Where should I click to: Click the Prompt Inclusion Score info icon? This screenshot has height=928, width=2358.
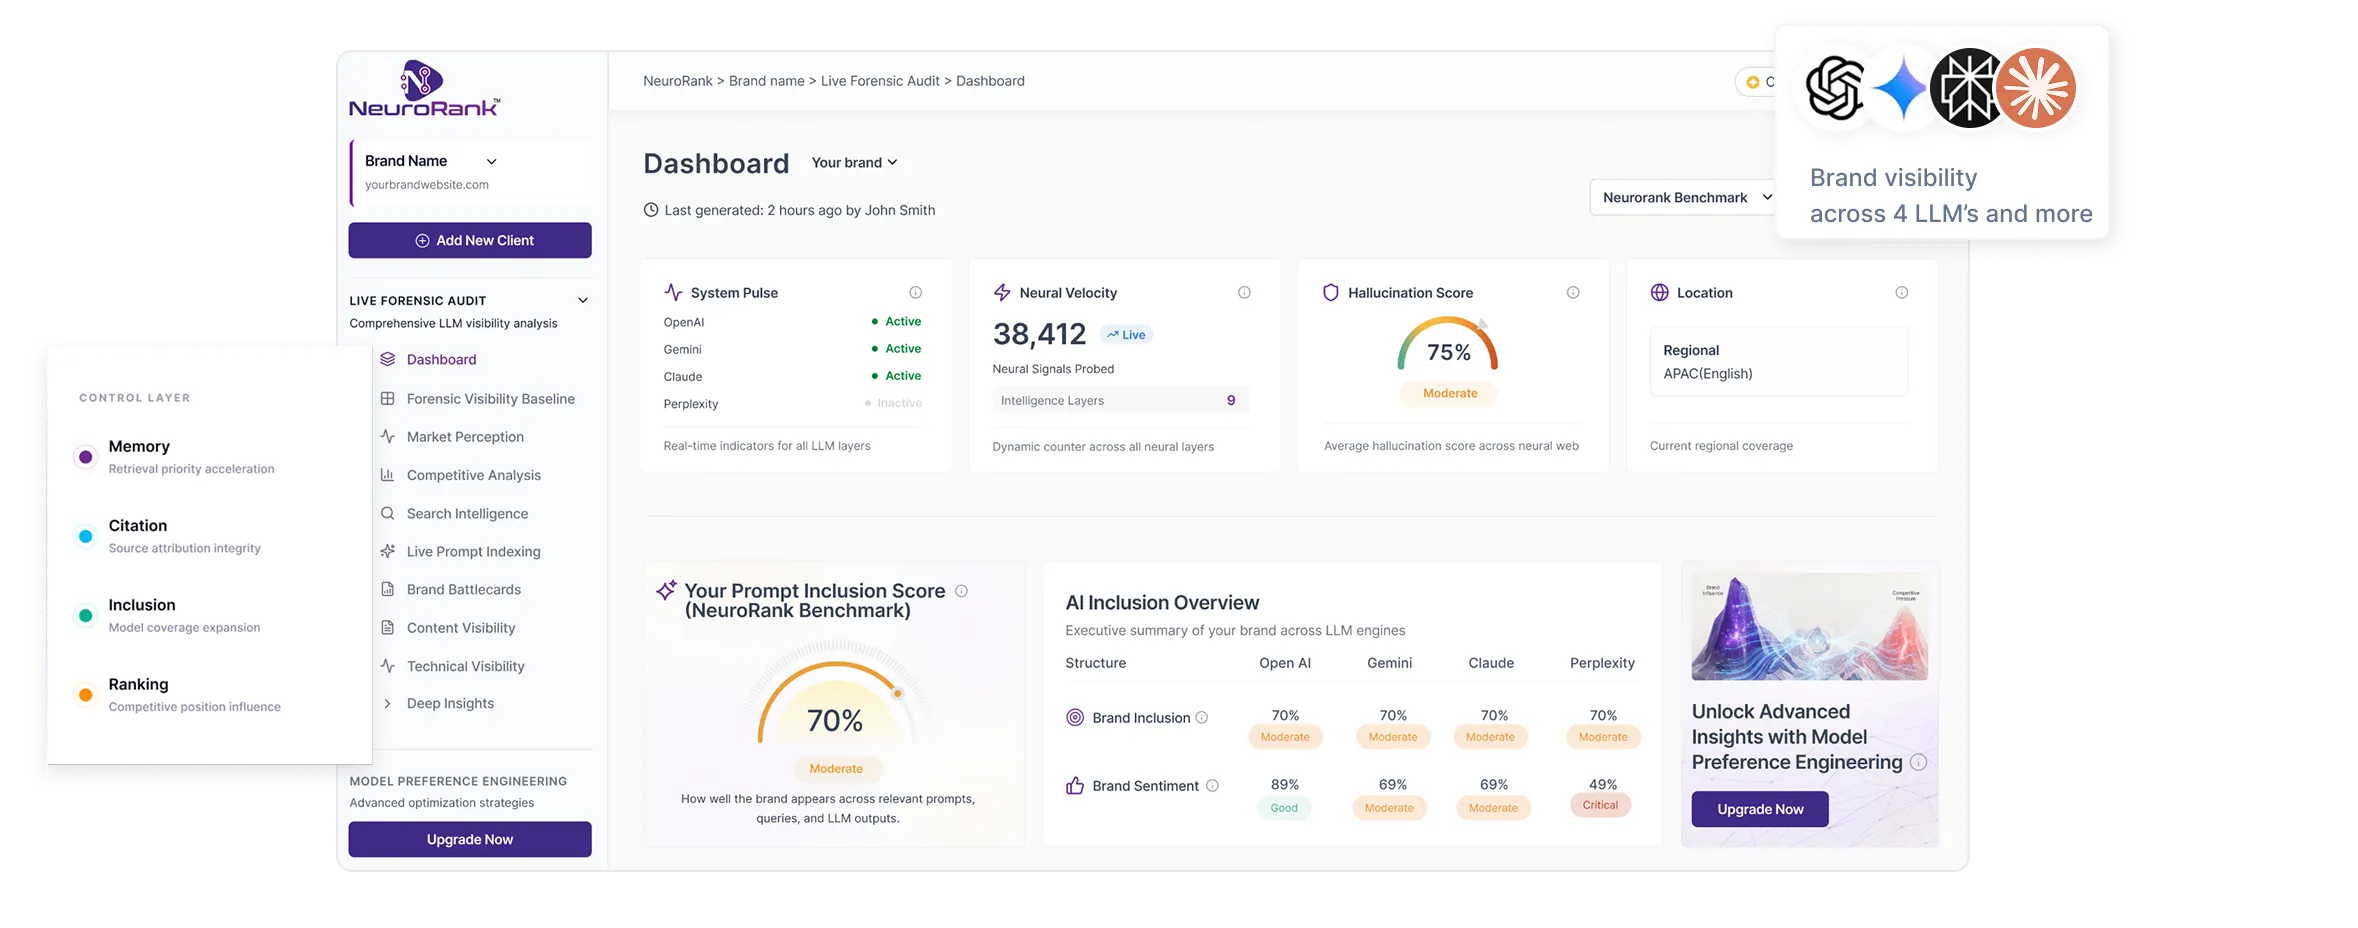(961, 591)
